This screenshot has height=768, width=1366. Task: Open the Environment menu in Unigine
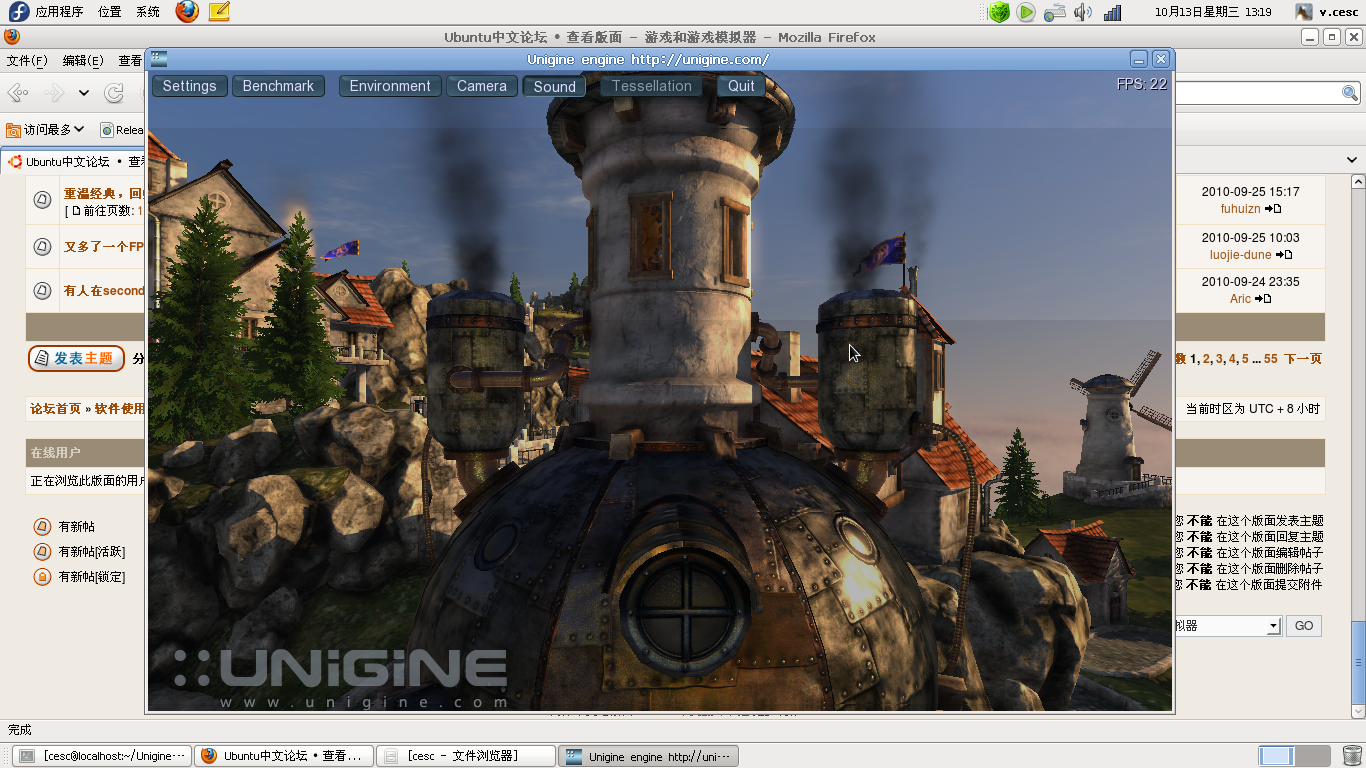point(390,86)
